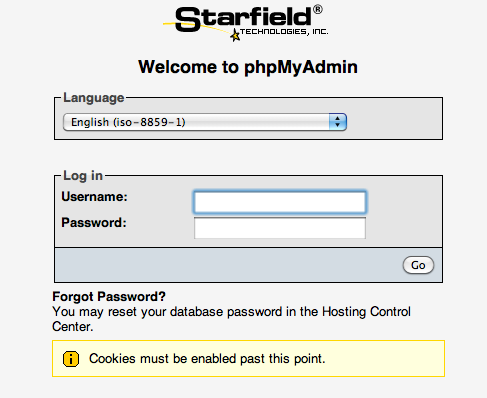
Task: Click the Language fieldset legend
Action: pos(94,98)
